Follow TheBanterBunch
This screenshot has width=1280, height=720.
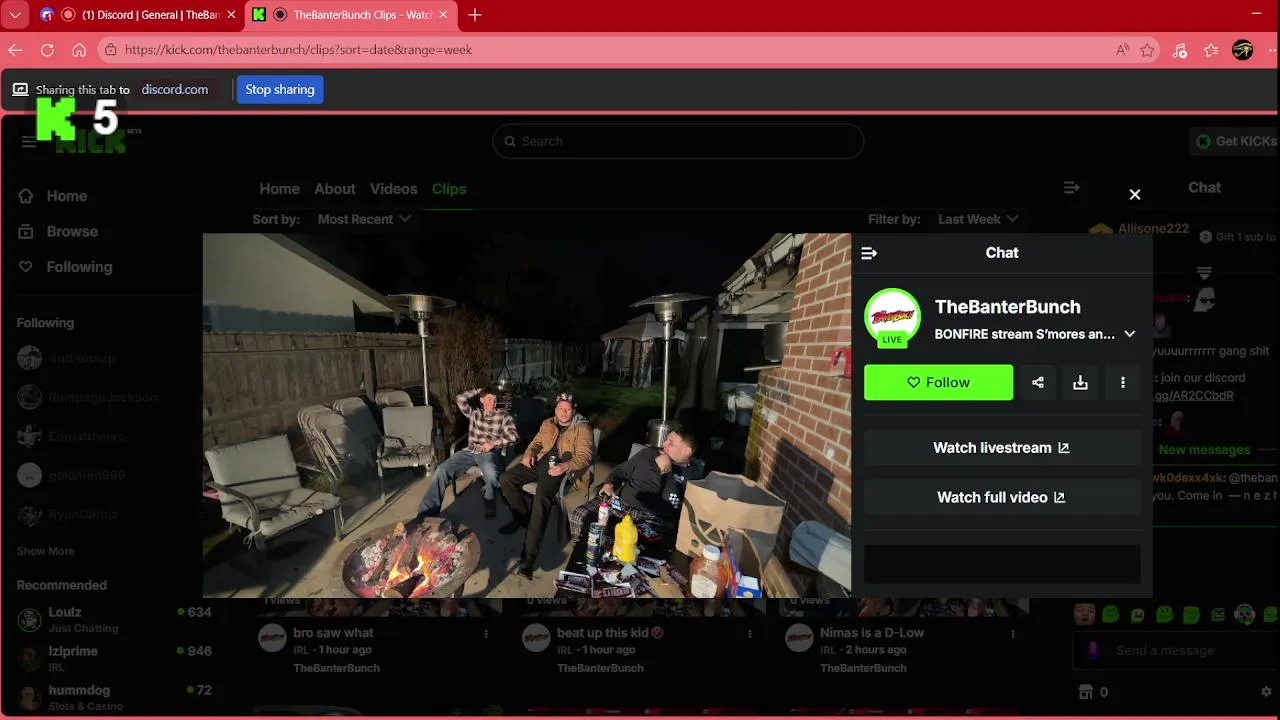coord(938,382)
